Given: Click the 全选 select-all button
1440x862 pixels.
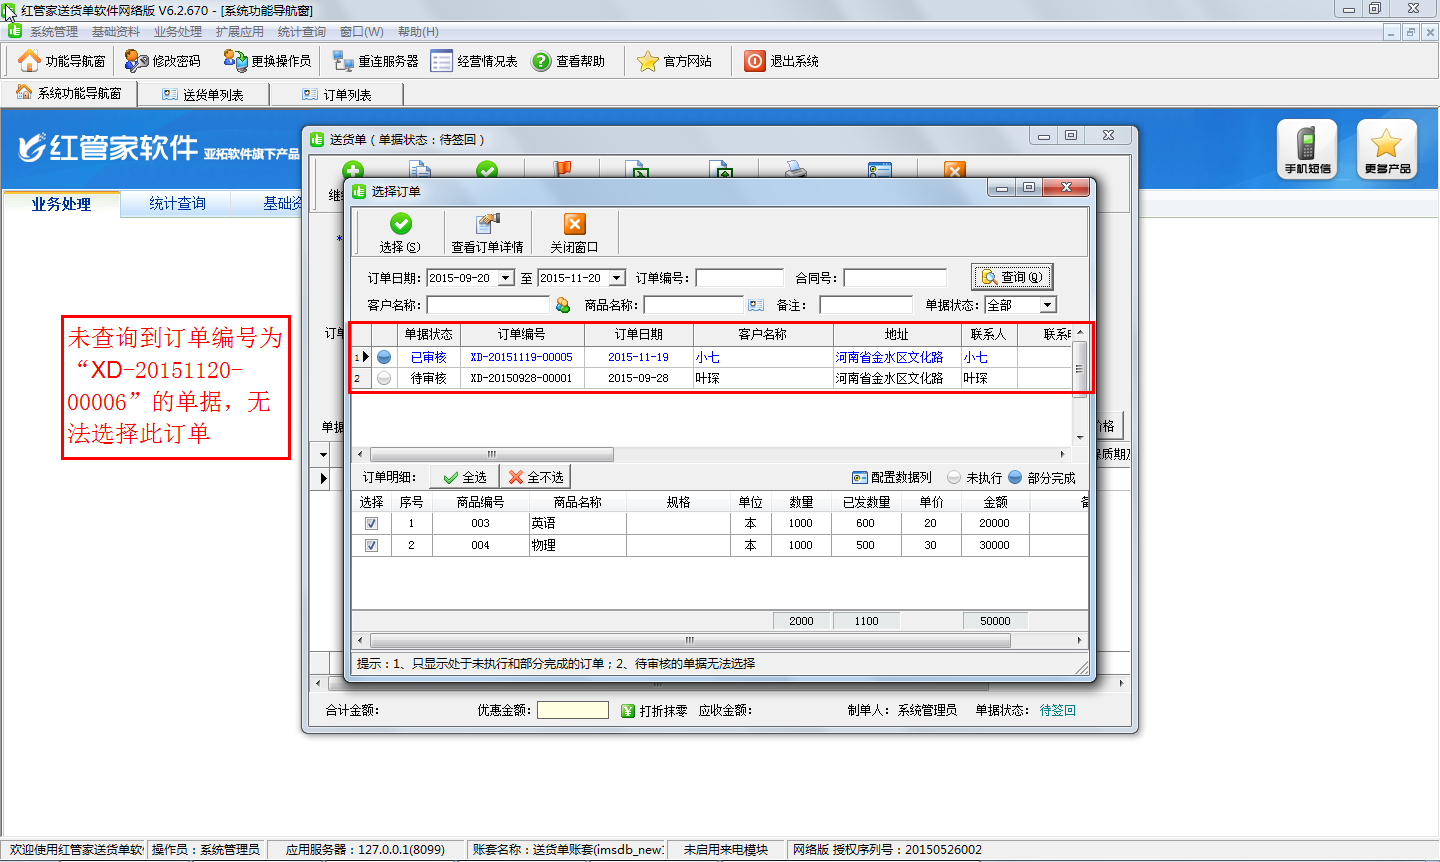Looking at the screenshot, I should 465,478.
